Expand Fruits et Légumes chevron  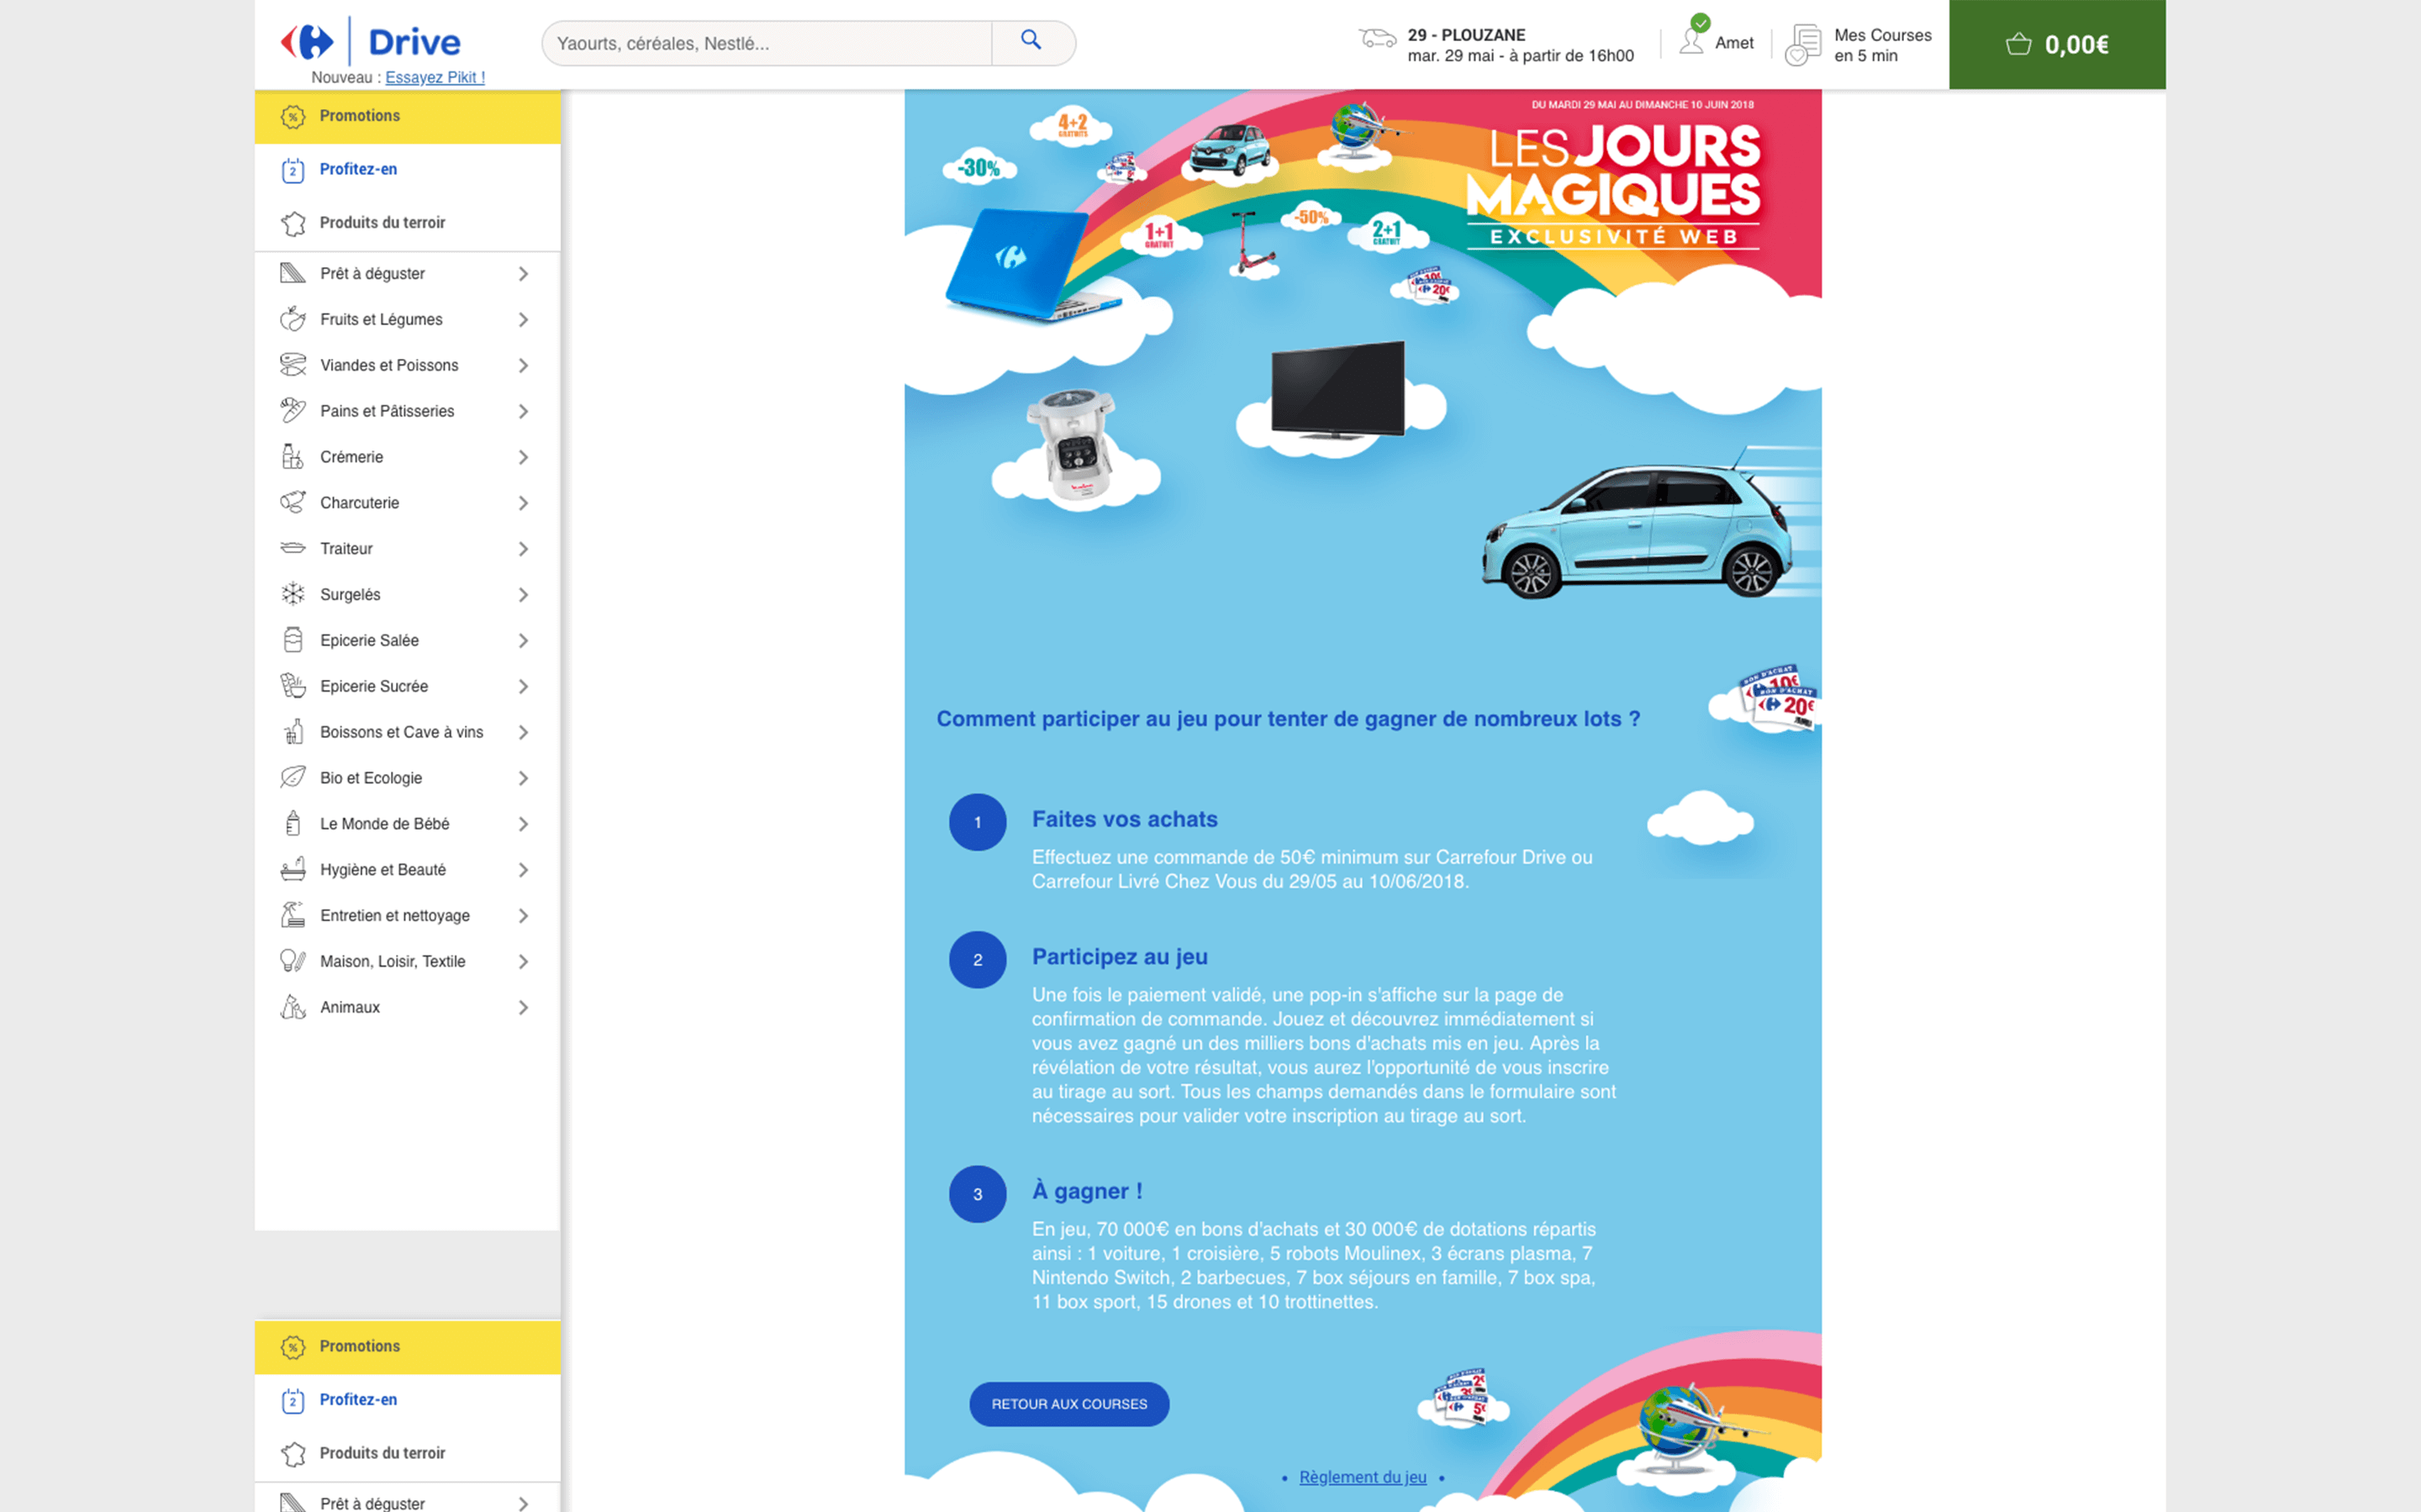[x=523, y=319]
